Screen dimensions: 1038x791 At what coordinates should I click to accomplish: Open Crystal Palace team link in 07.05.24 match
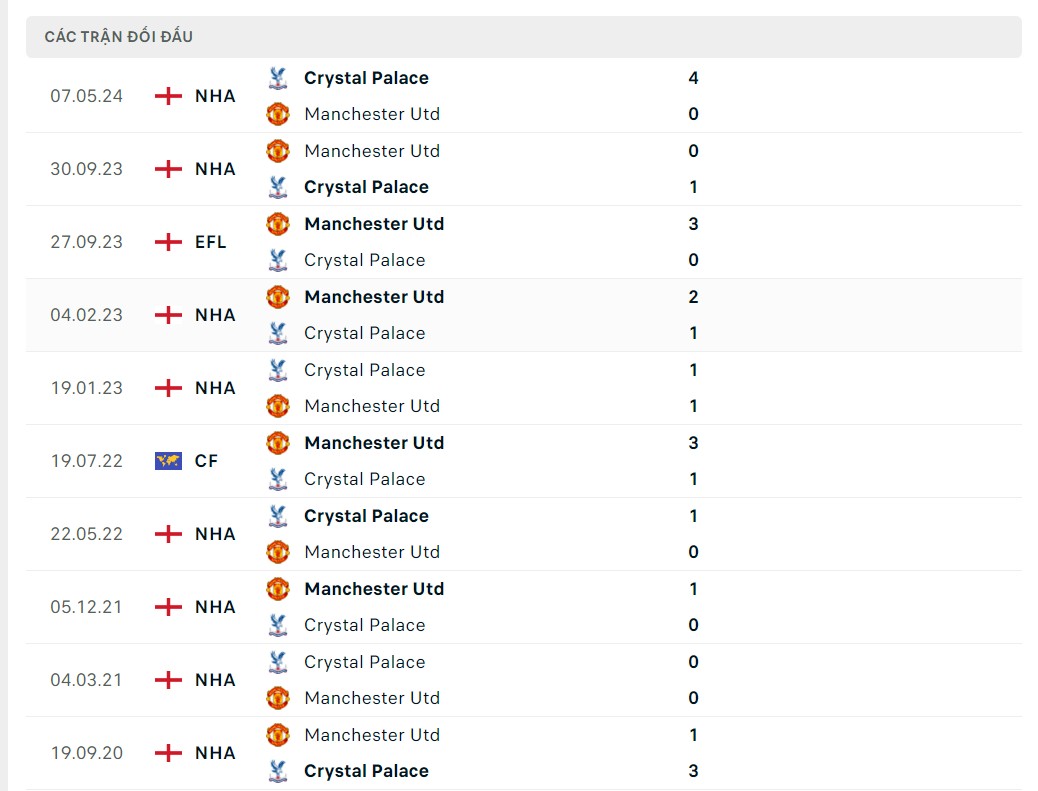point(366,78)
